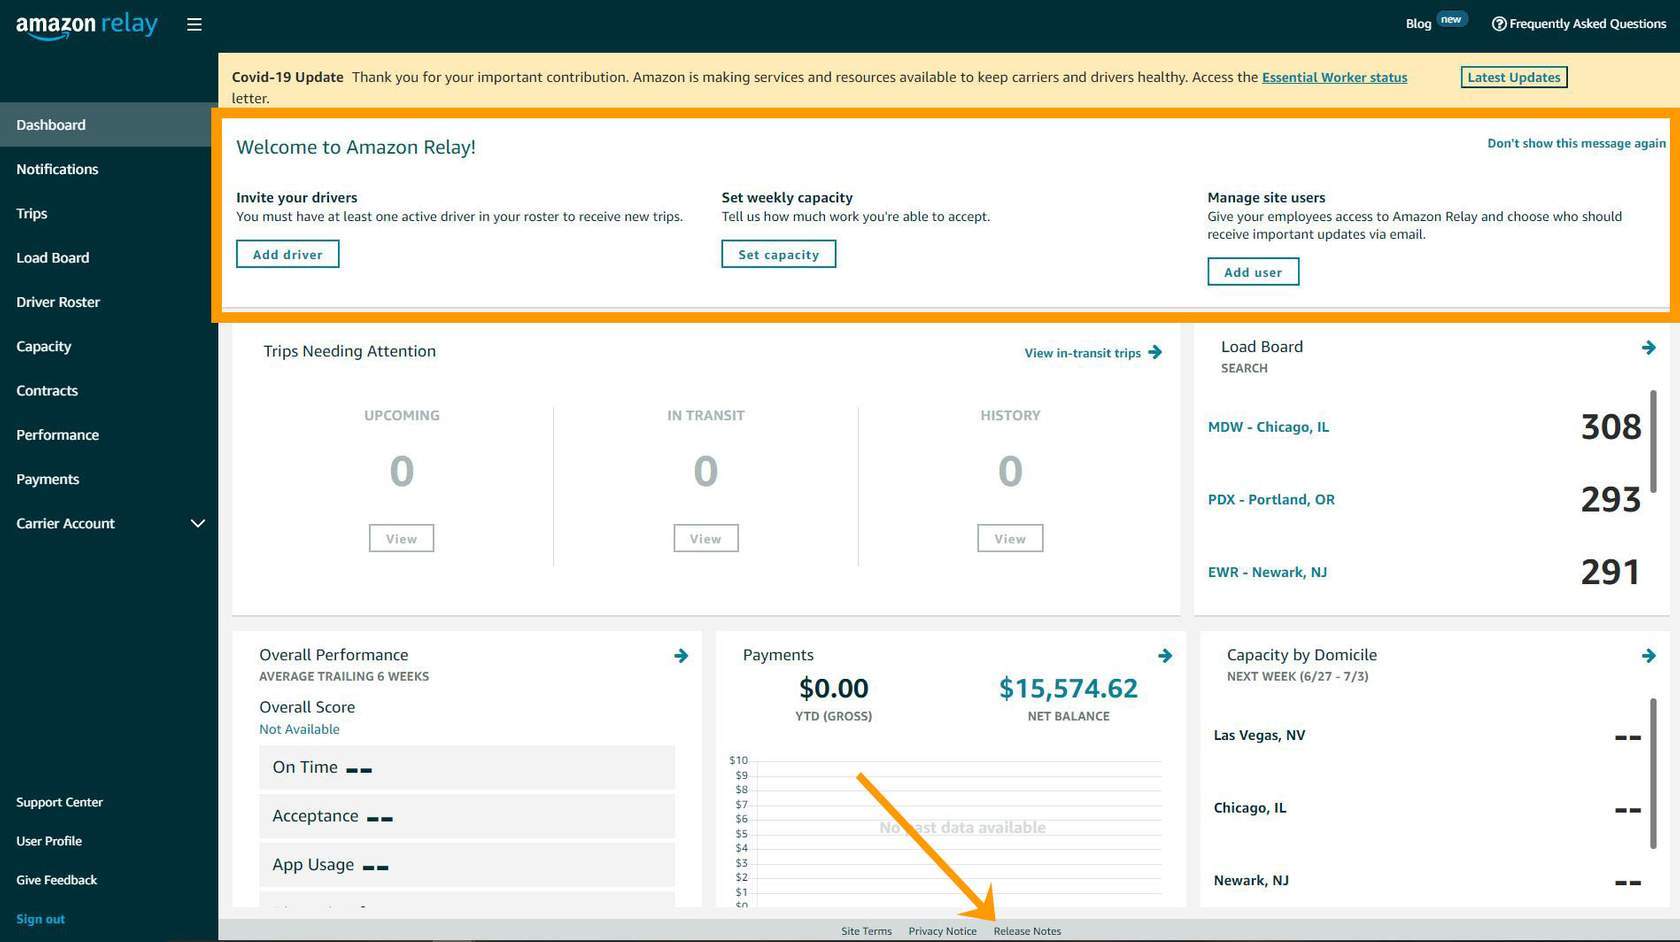The height and width of the screenshot is (942, 1680).
Task: Open Overall Performance arrow icon
Action: point(681,656)
